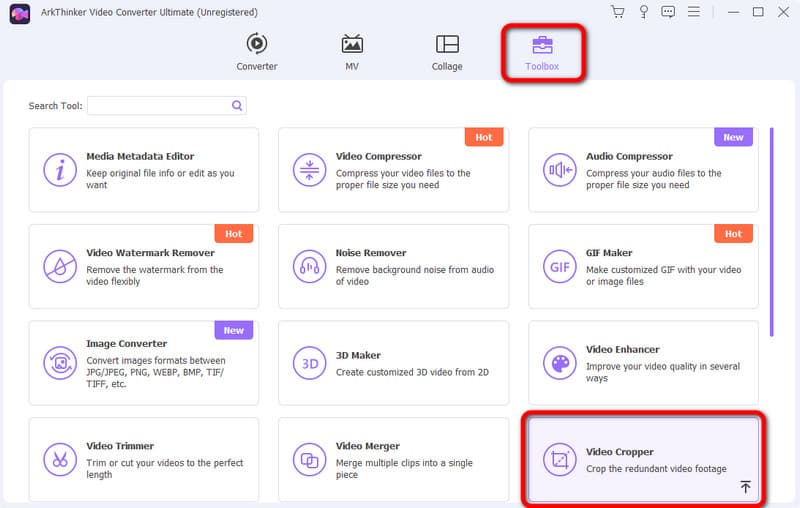This screenshot has width=800, height=508.
Task: Open the Collage tab
Action: [447, 52]
